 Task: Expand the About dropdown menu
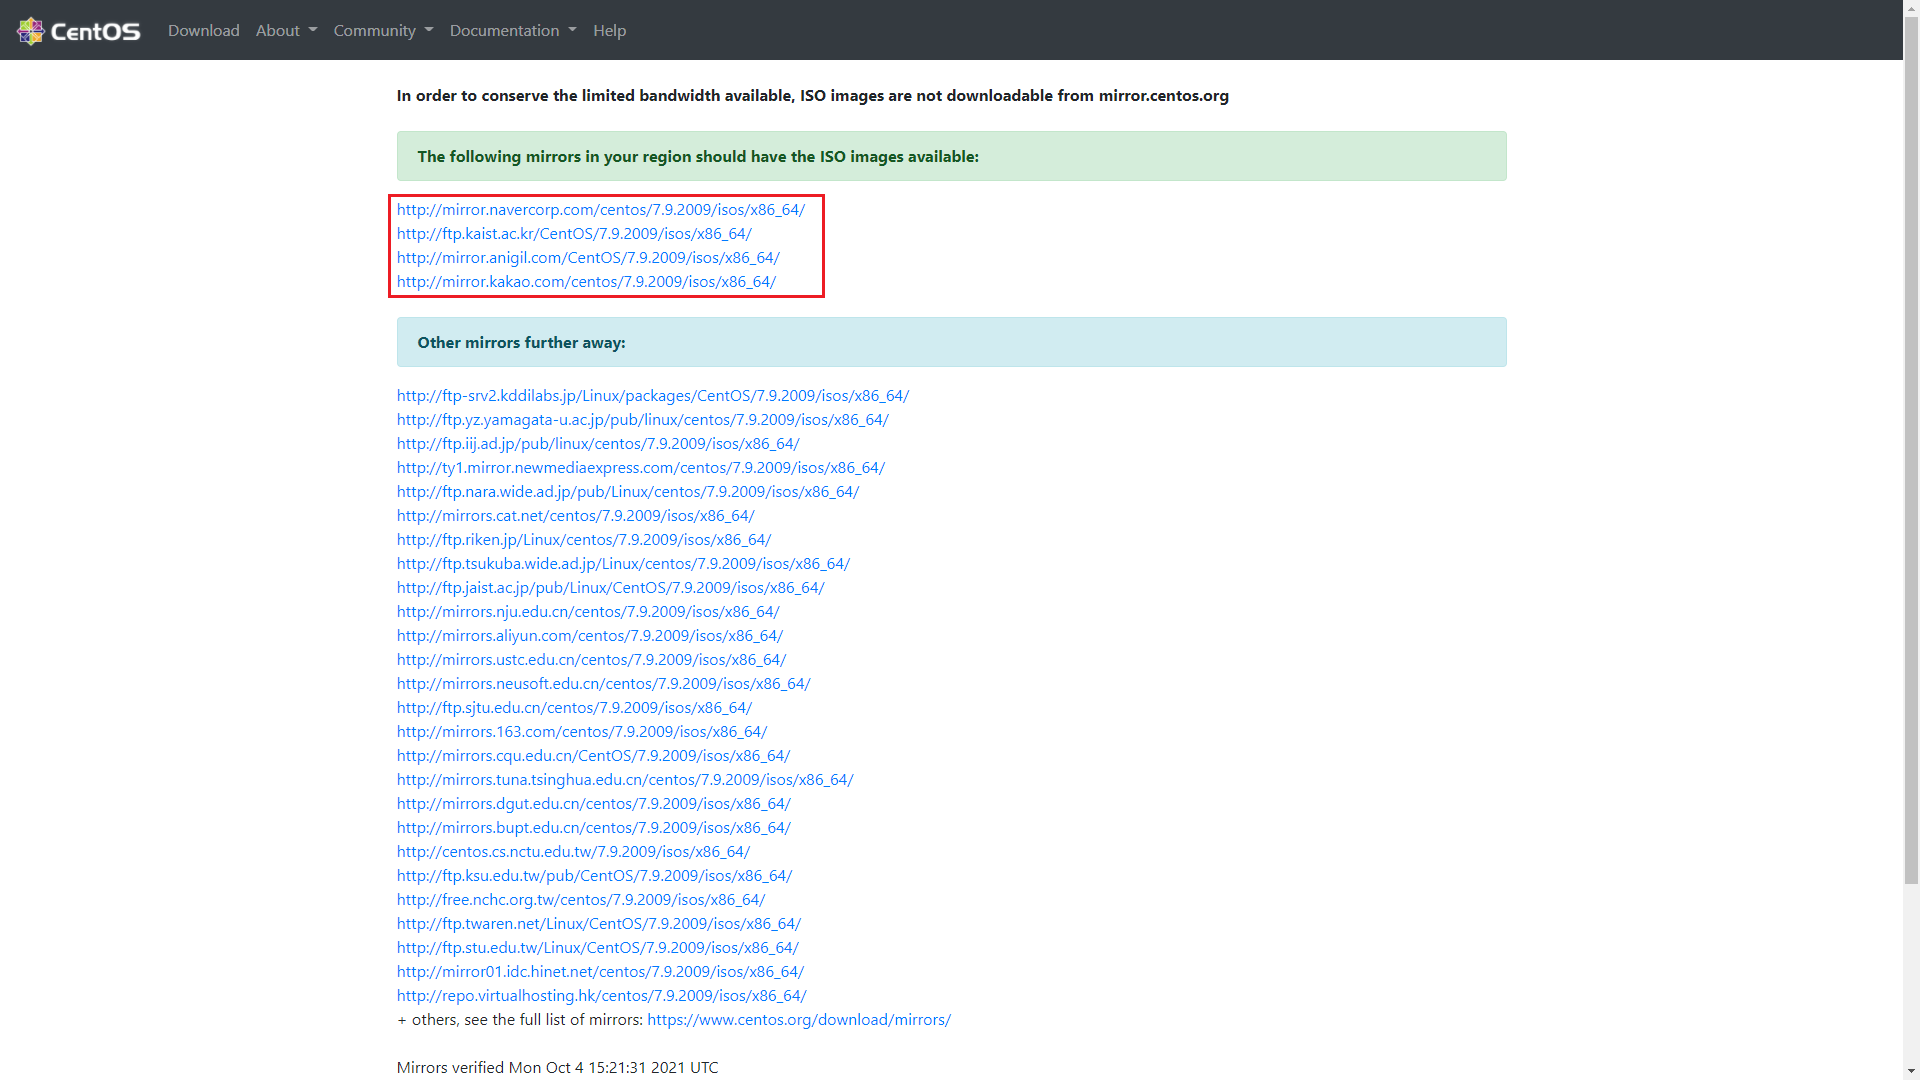pos(286,30)
